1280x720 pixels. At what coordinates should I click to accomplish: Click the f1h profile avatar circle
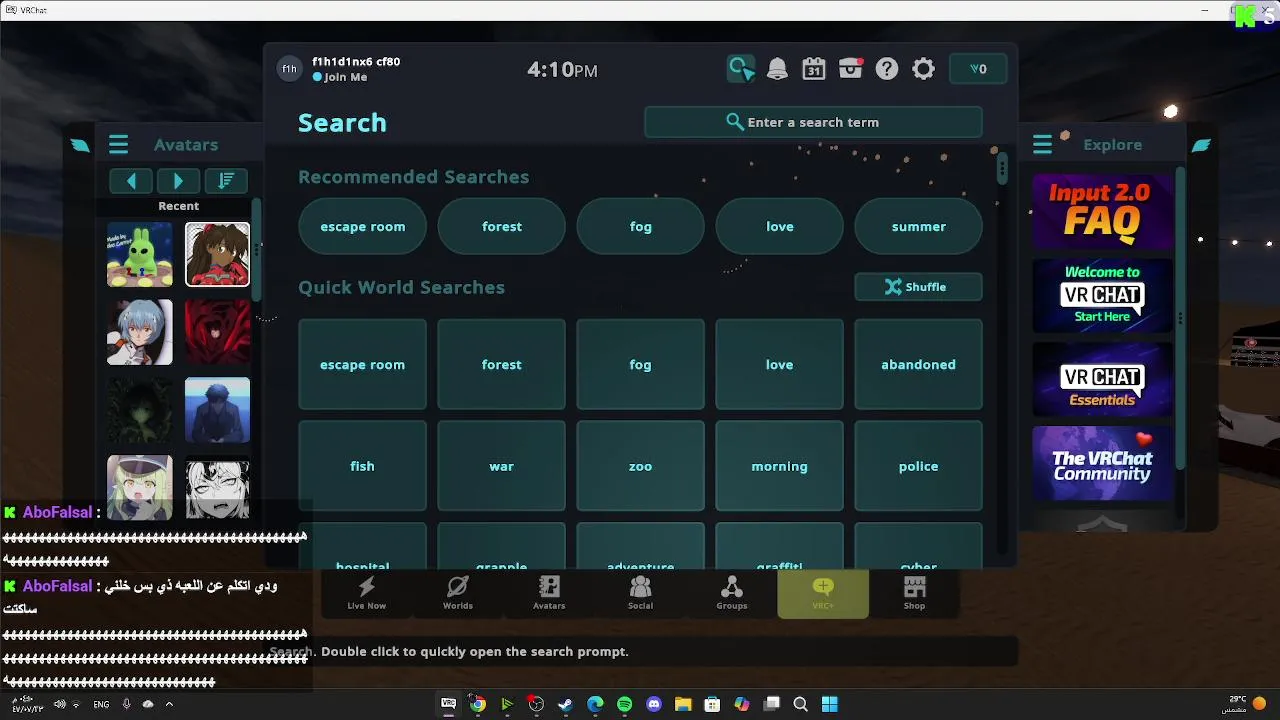click(289, 69)
